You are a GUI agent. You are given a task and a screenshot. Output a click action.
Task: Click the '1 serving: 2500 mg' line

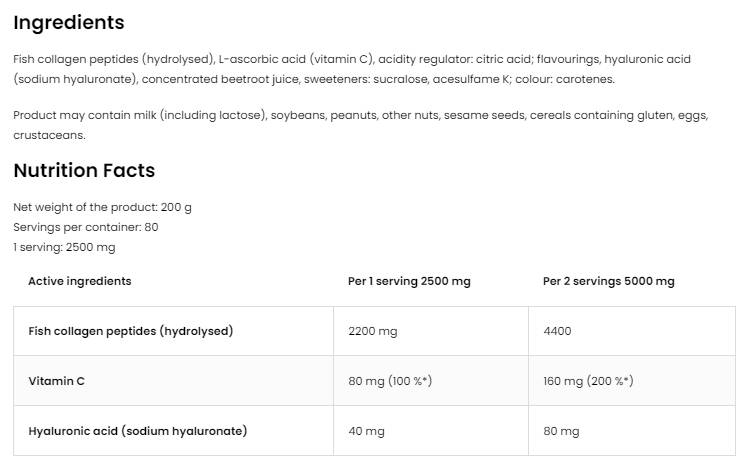tap(64, 247)
